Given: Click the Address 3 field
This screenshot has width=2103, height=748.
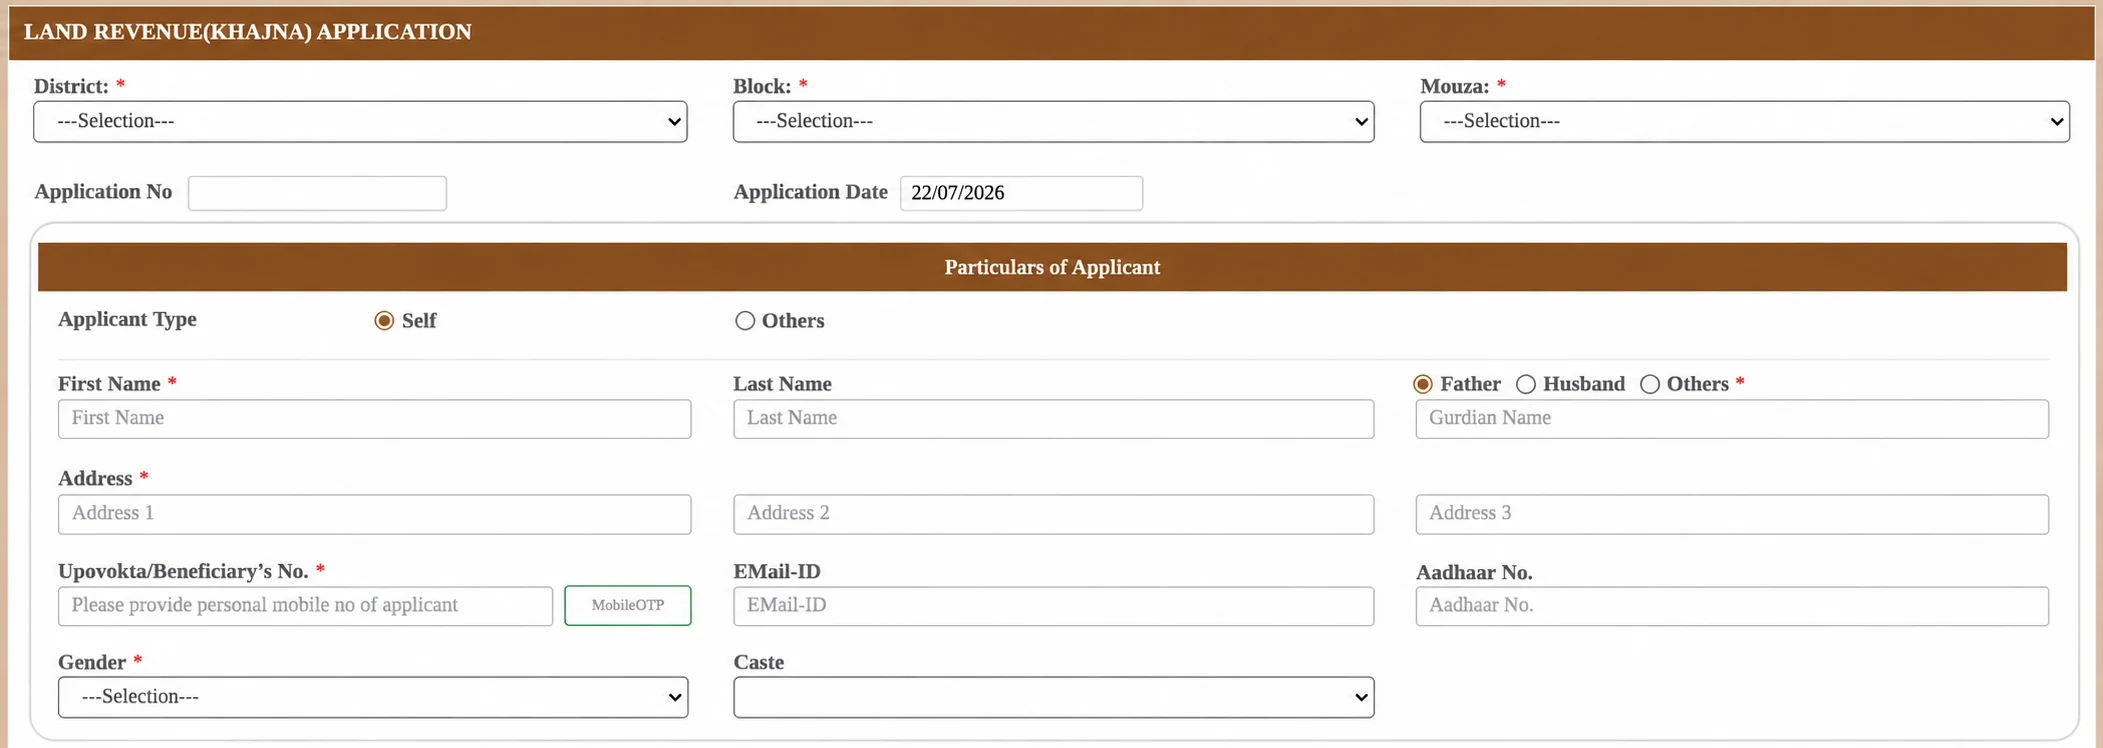Looking at the screenshot, I should coord(1732,514).
